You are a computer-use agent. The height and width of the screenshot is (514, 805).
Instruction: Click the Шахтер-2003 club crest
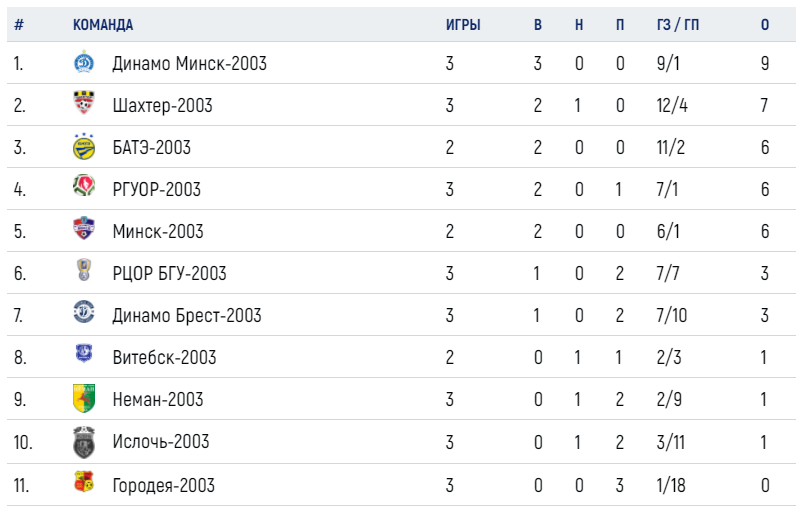84,103
